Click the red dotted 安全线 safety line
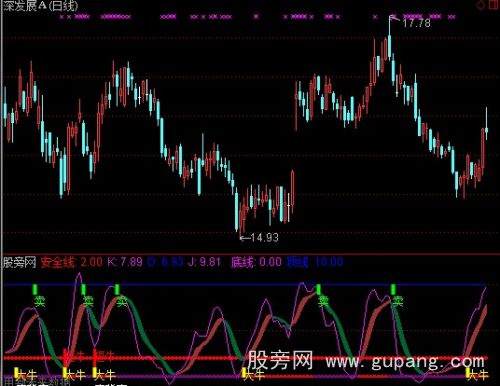Screen dimensions: 500x386 (x=245, y=358)
